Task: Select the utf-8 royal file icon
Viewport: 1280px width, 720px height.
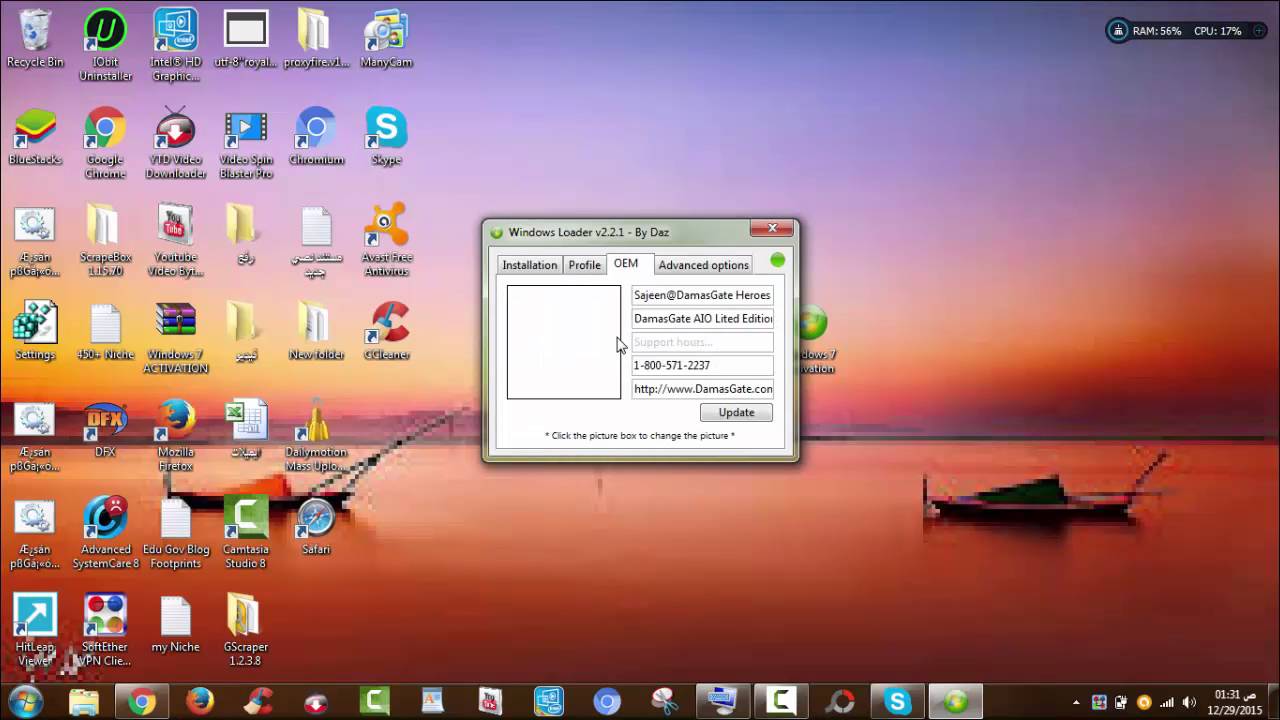Action: tap(246, 40)
